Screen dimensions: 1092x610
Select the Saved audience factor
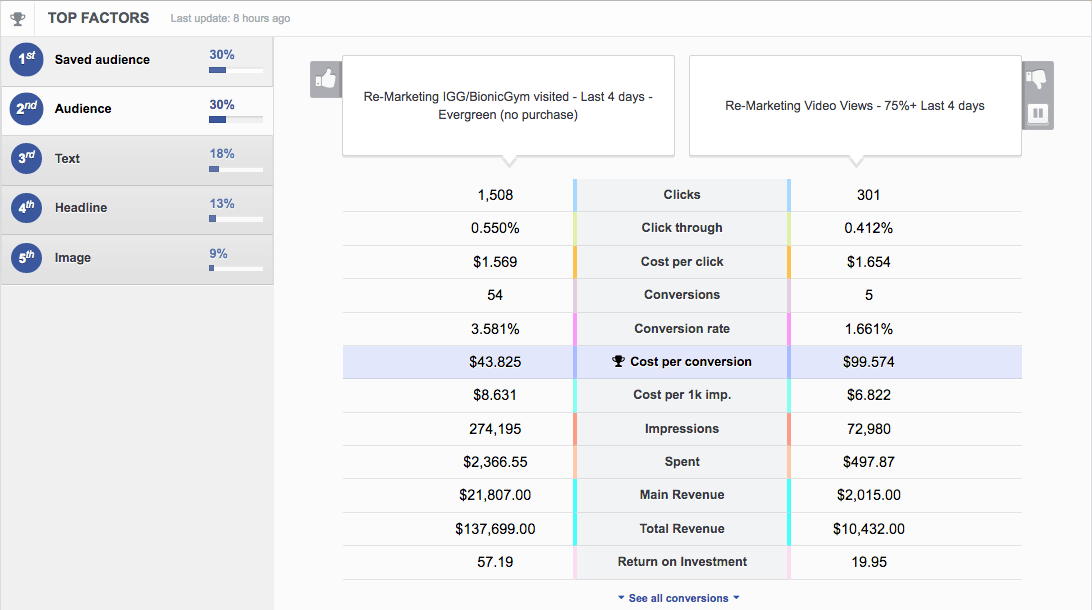(x=137, y=61)
